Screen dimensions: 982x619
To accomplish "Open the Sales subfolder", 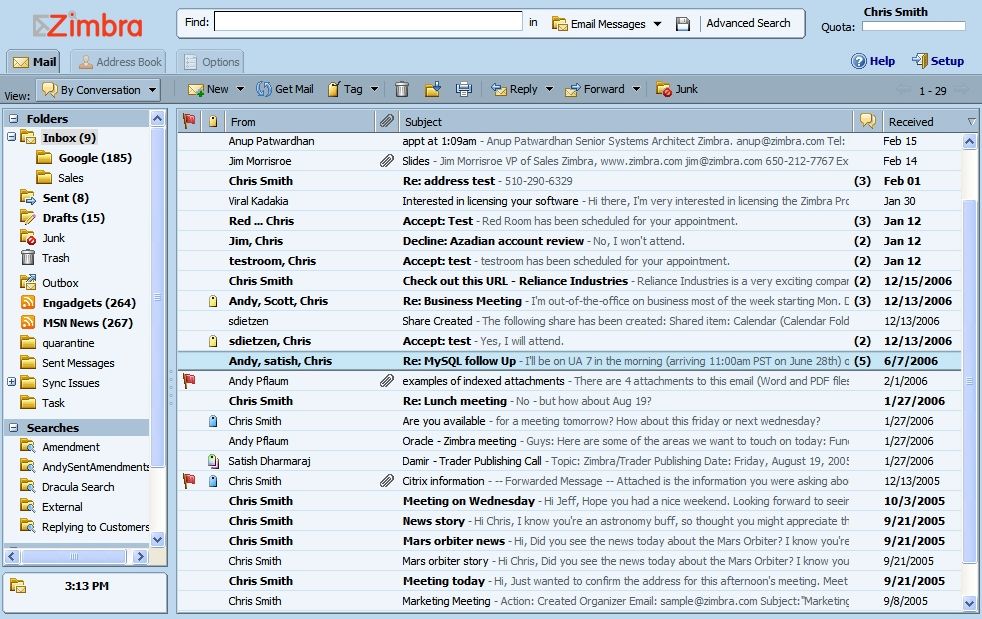I will 60,178.
